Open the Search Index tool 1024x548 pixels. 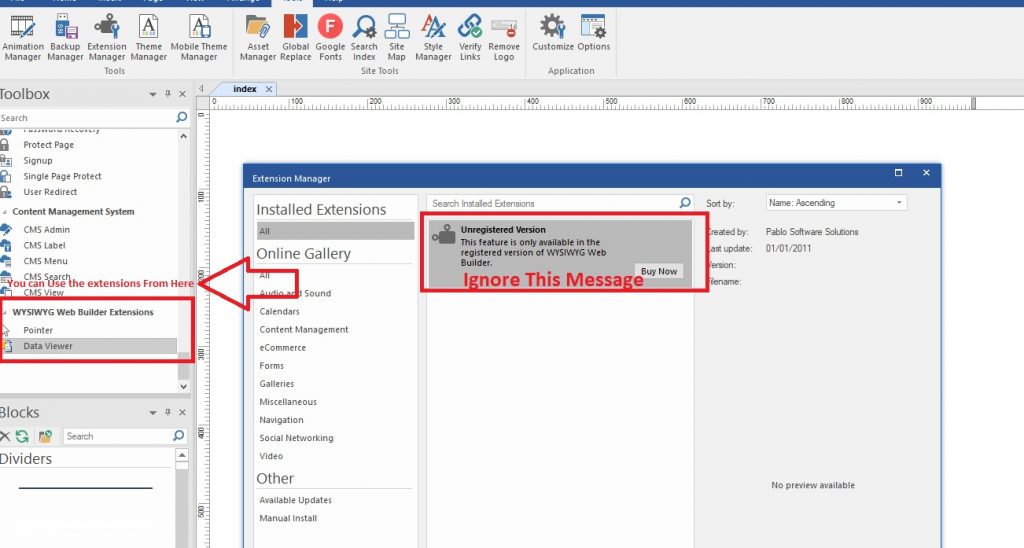[364, 38]
